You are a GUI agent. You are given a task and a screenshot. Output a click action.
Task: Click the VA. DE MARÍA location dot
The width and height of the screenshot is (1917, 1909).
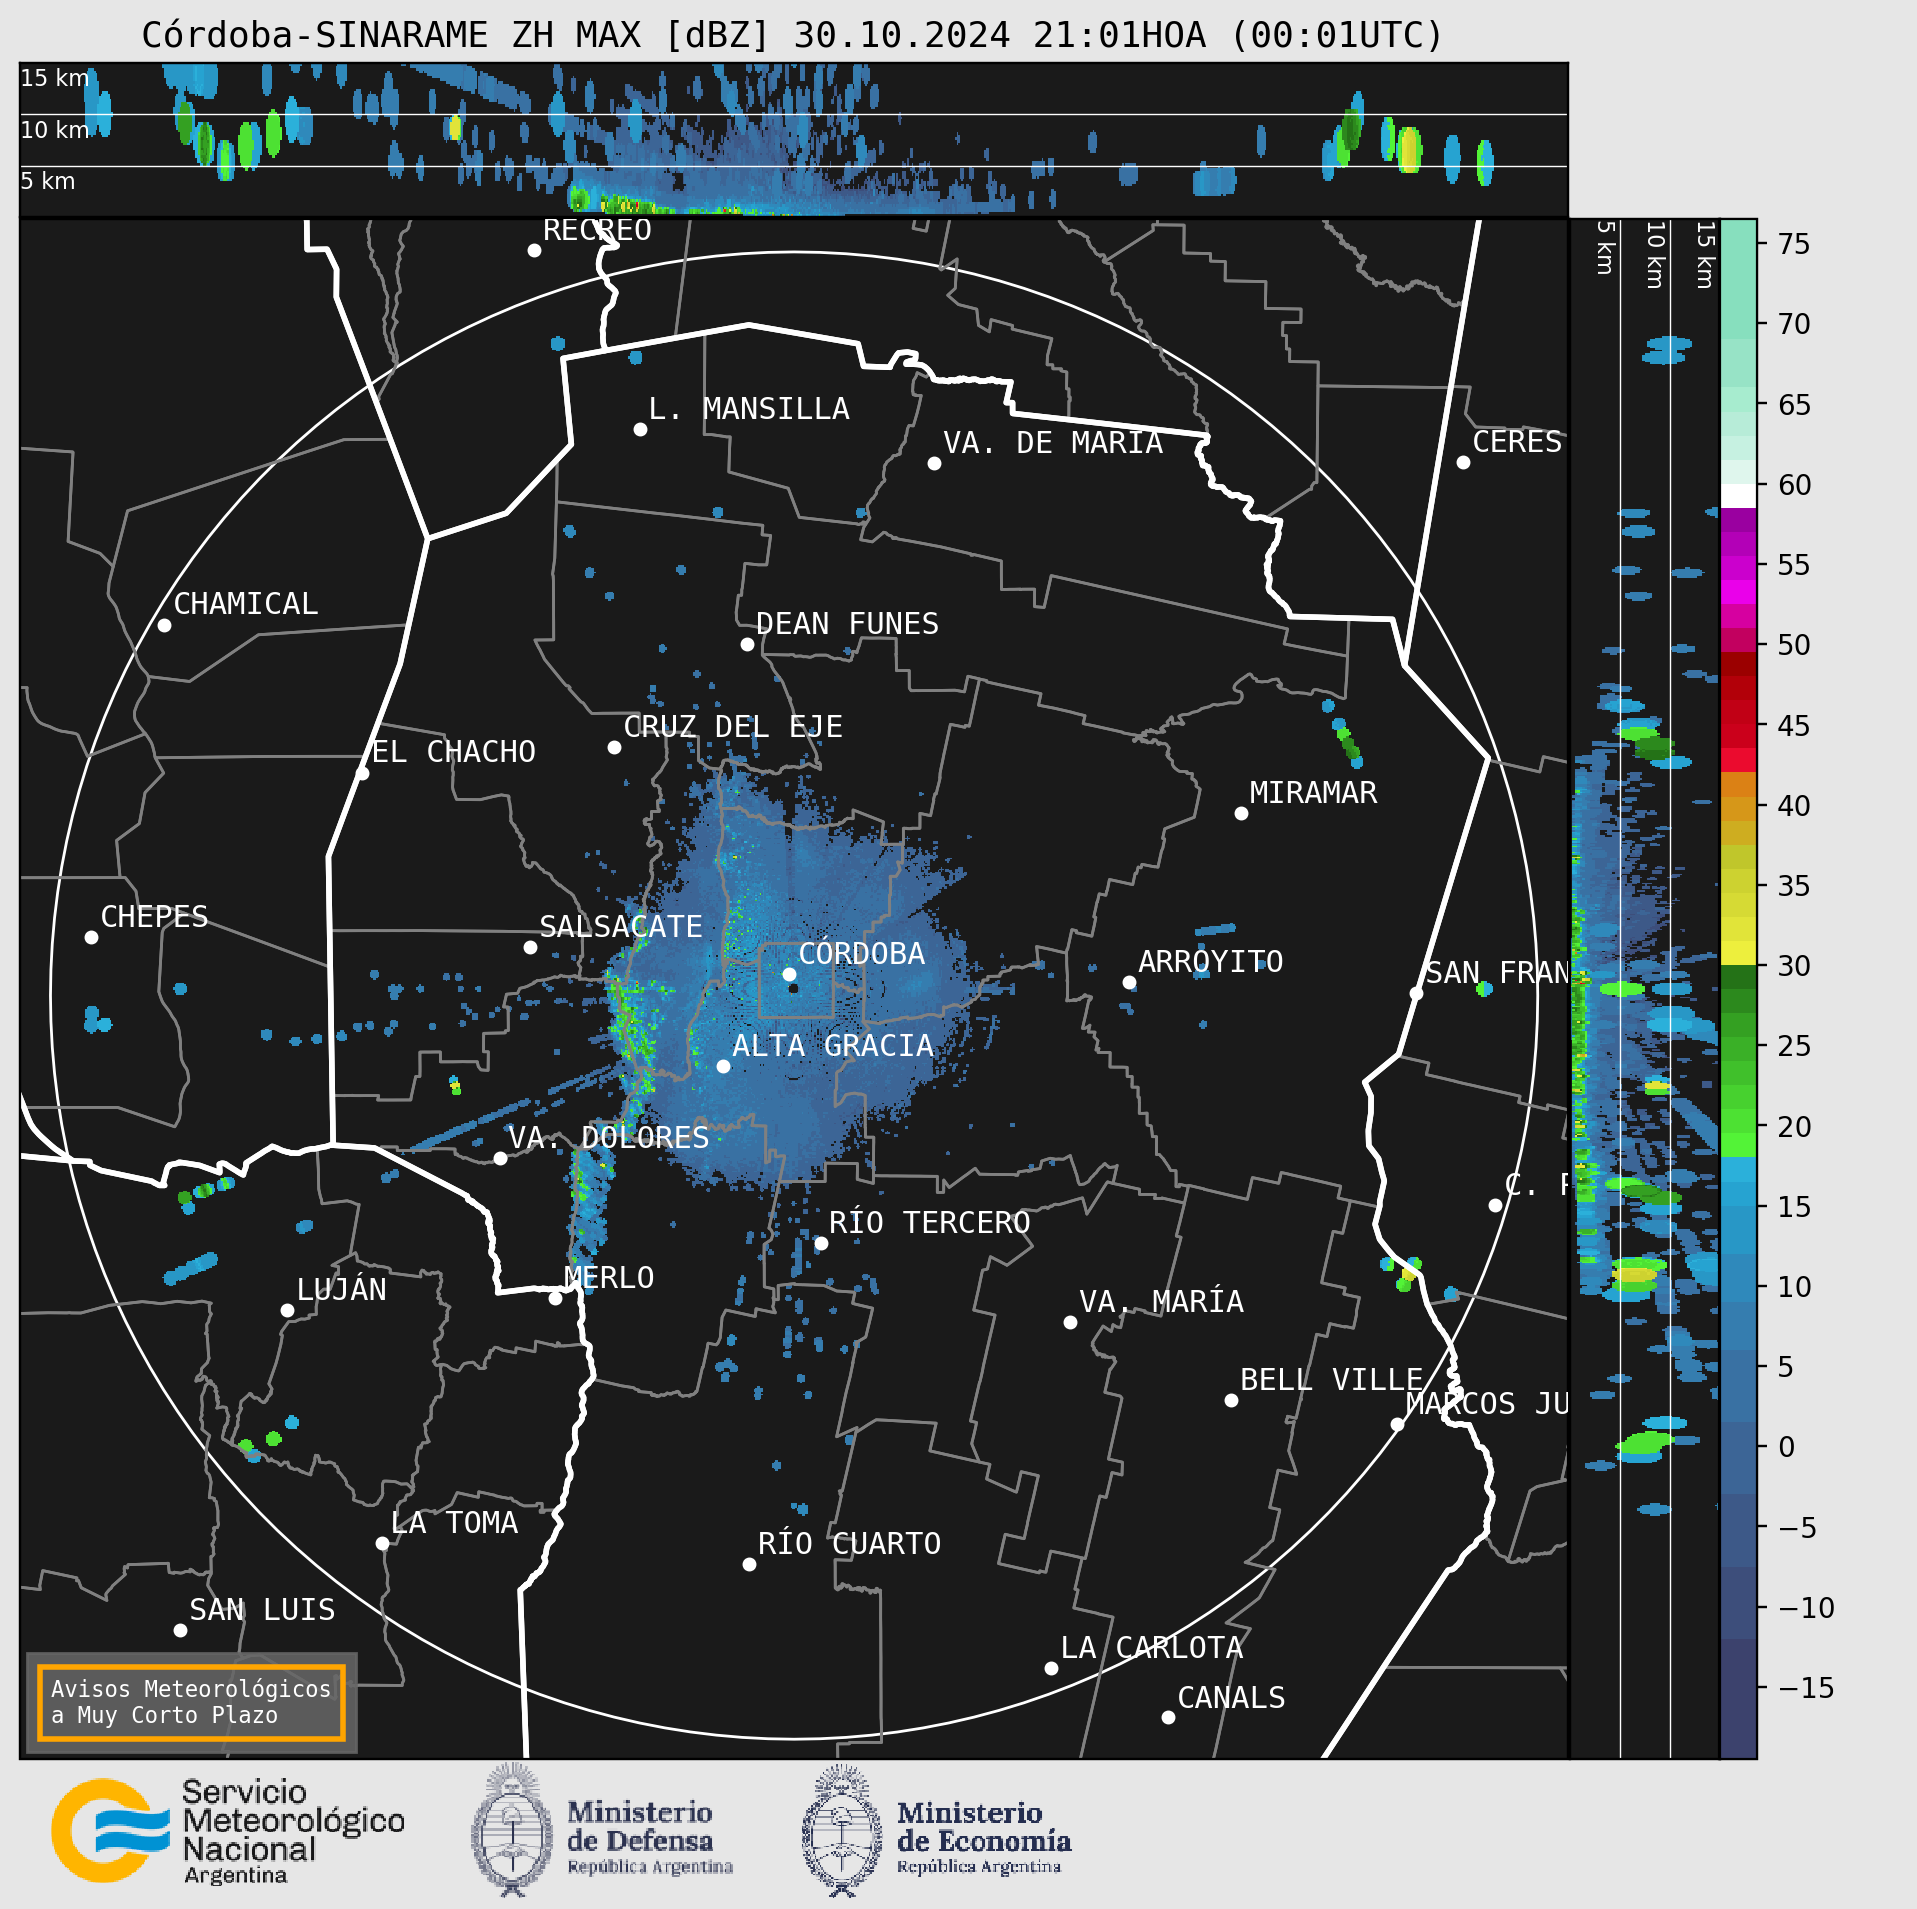(x=934, y=463)
